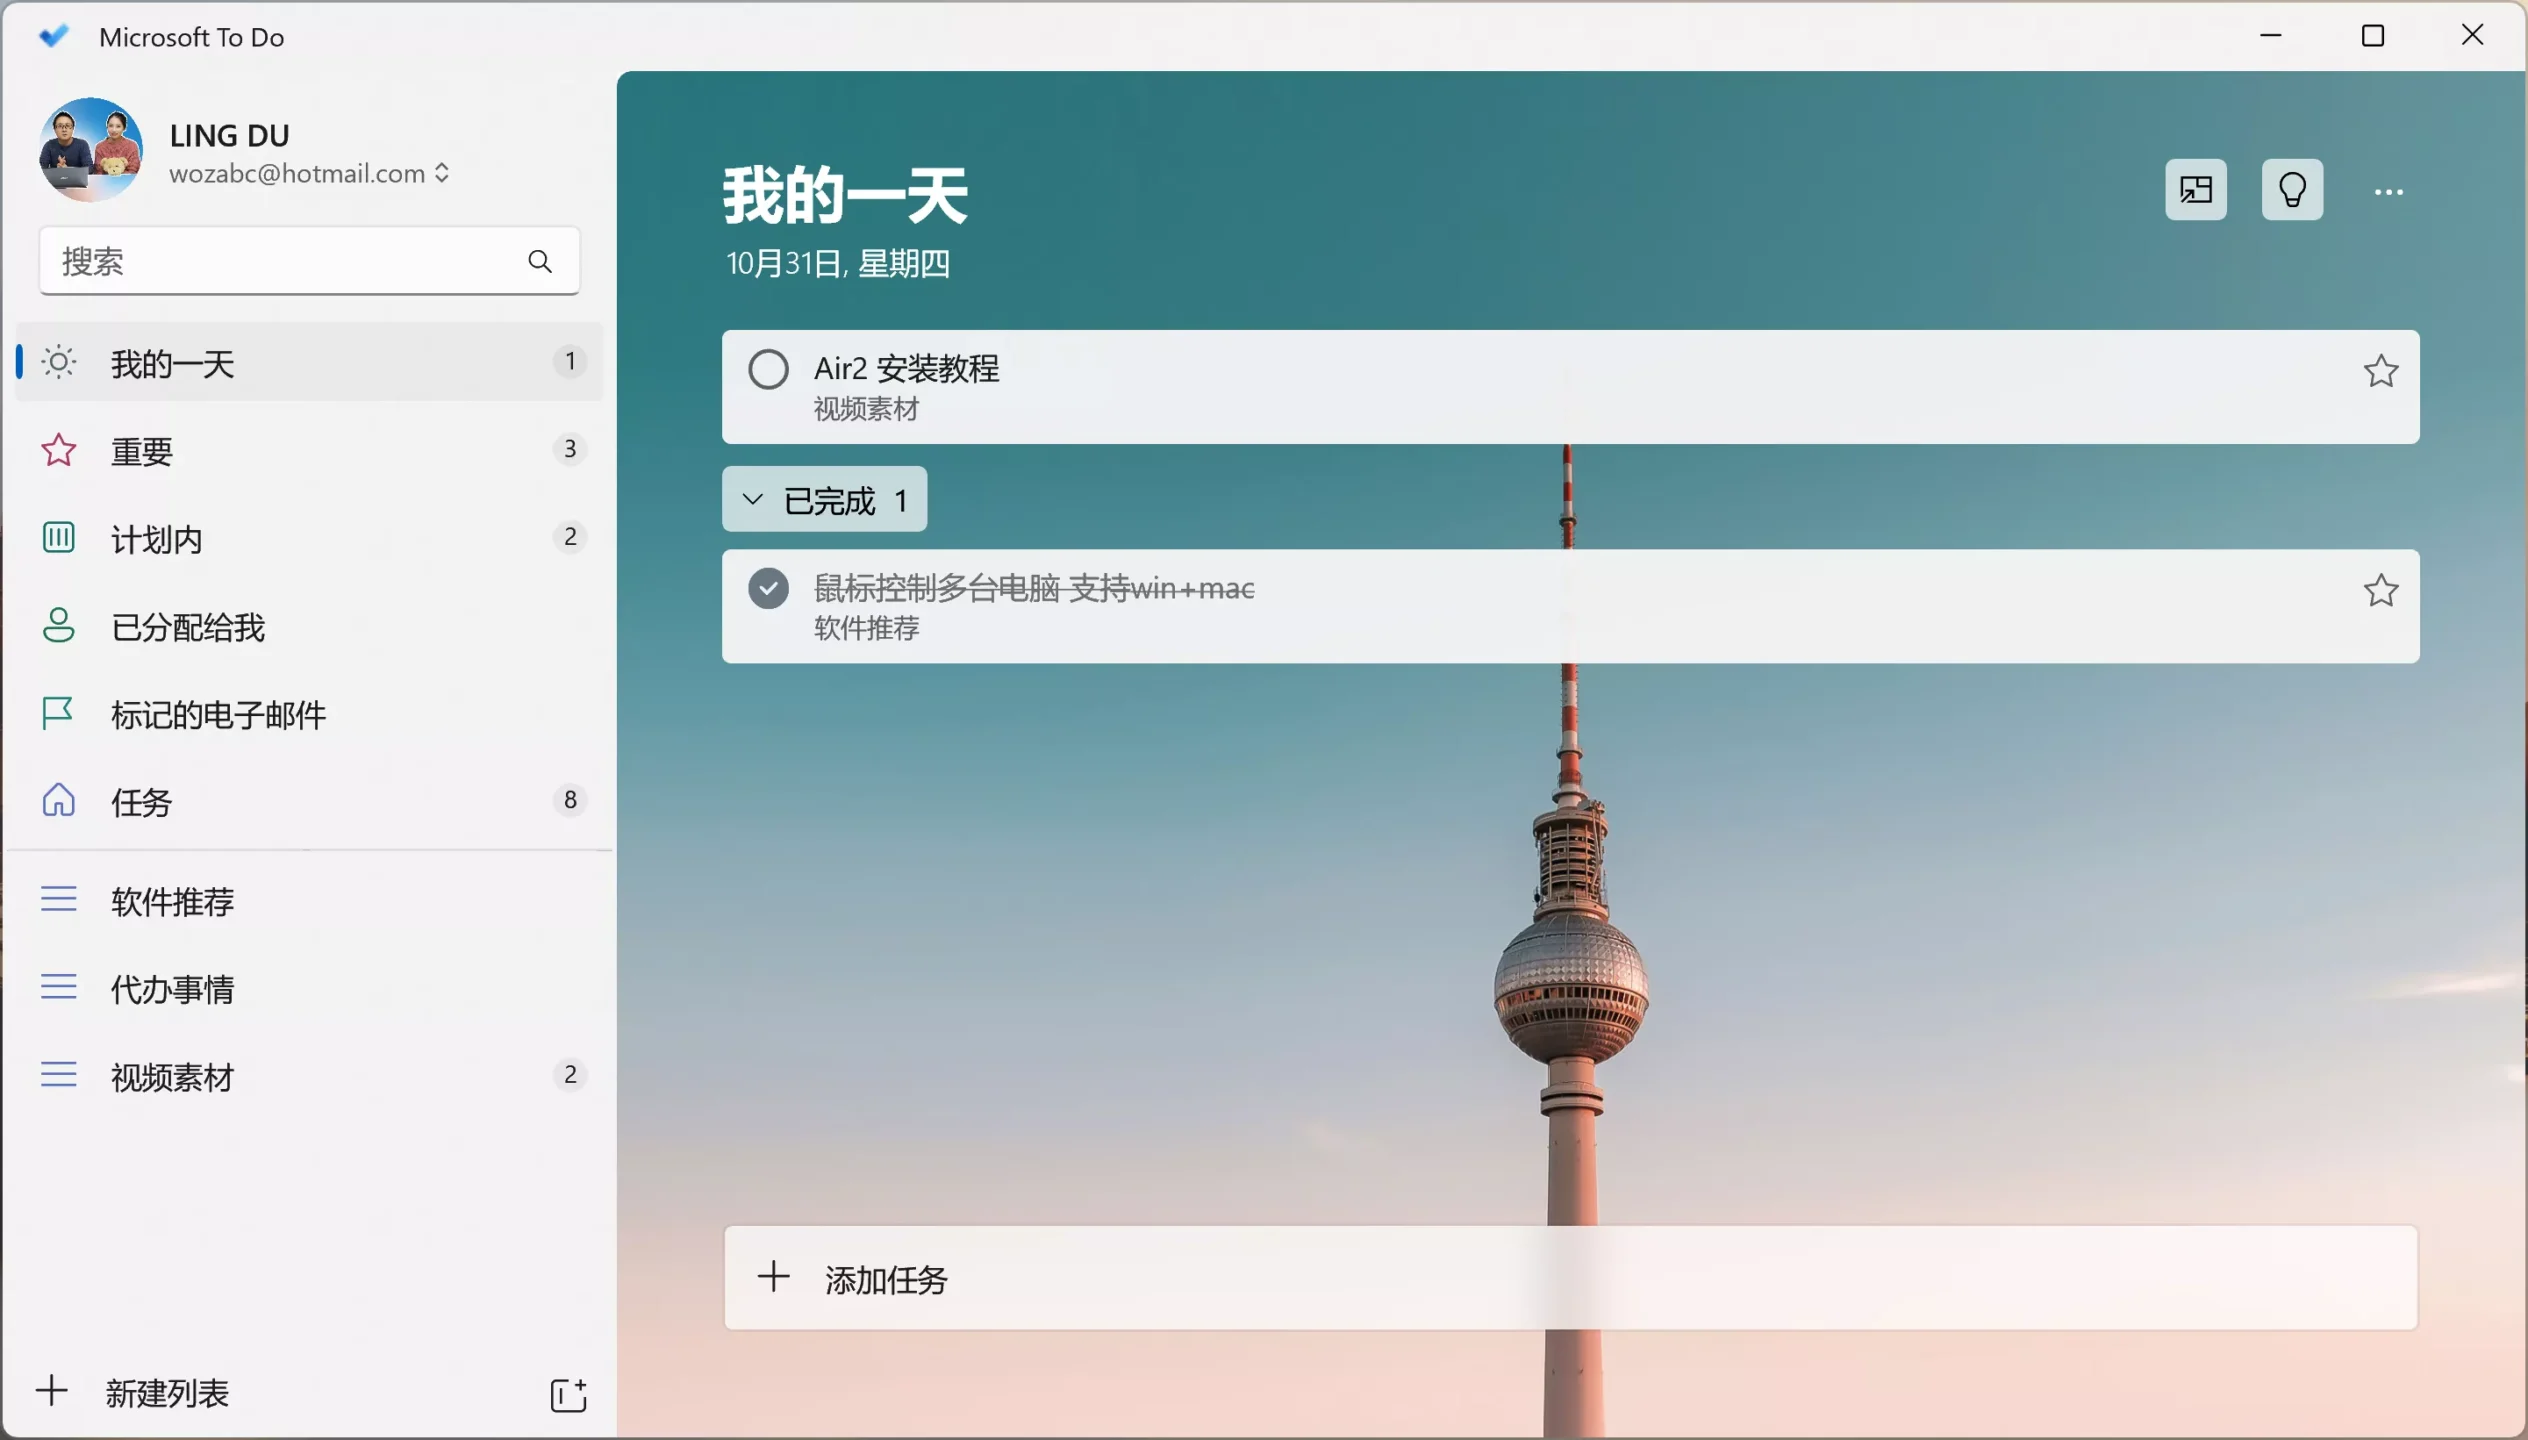
Task: Go to the 计划内 list
Action: [157, 539]
